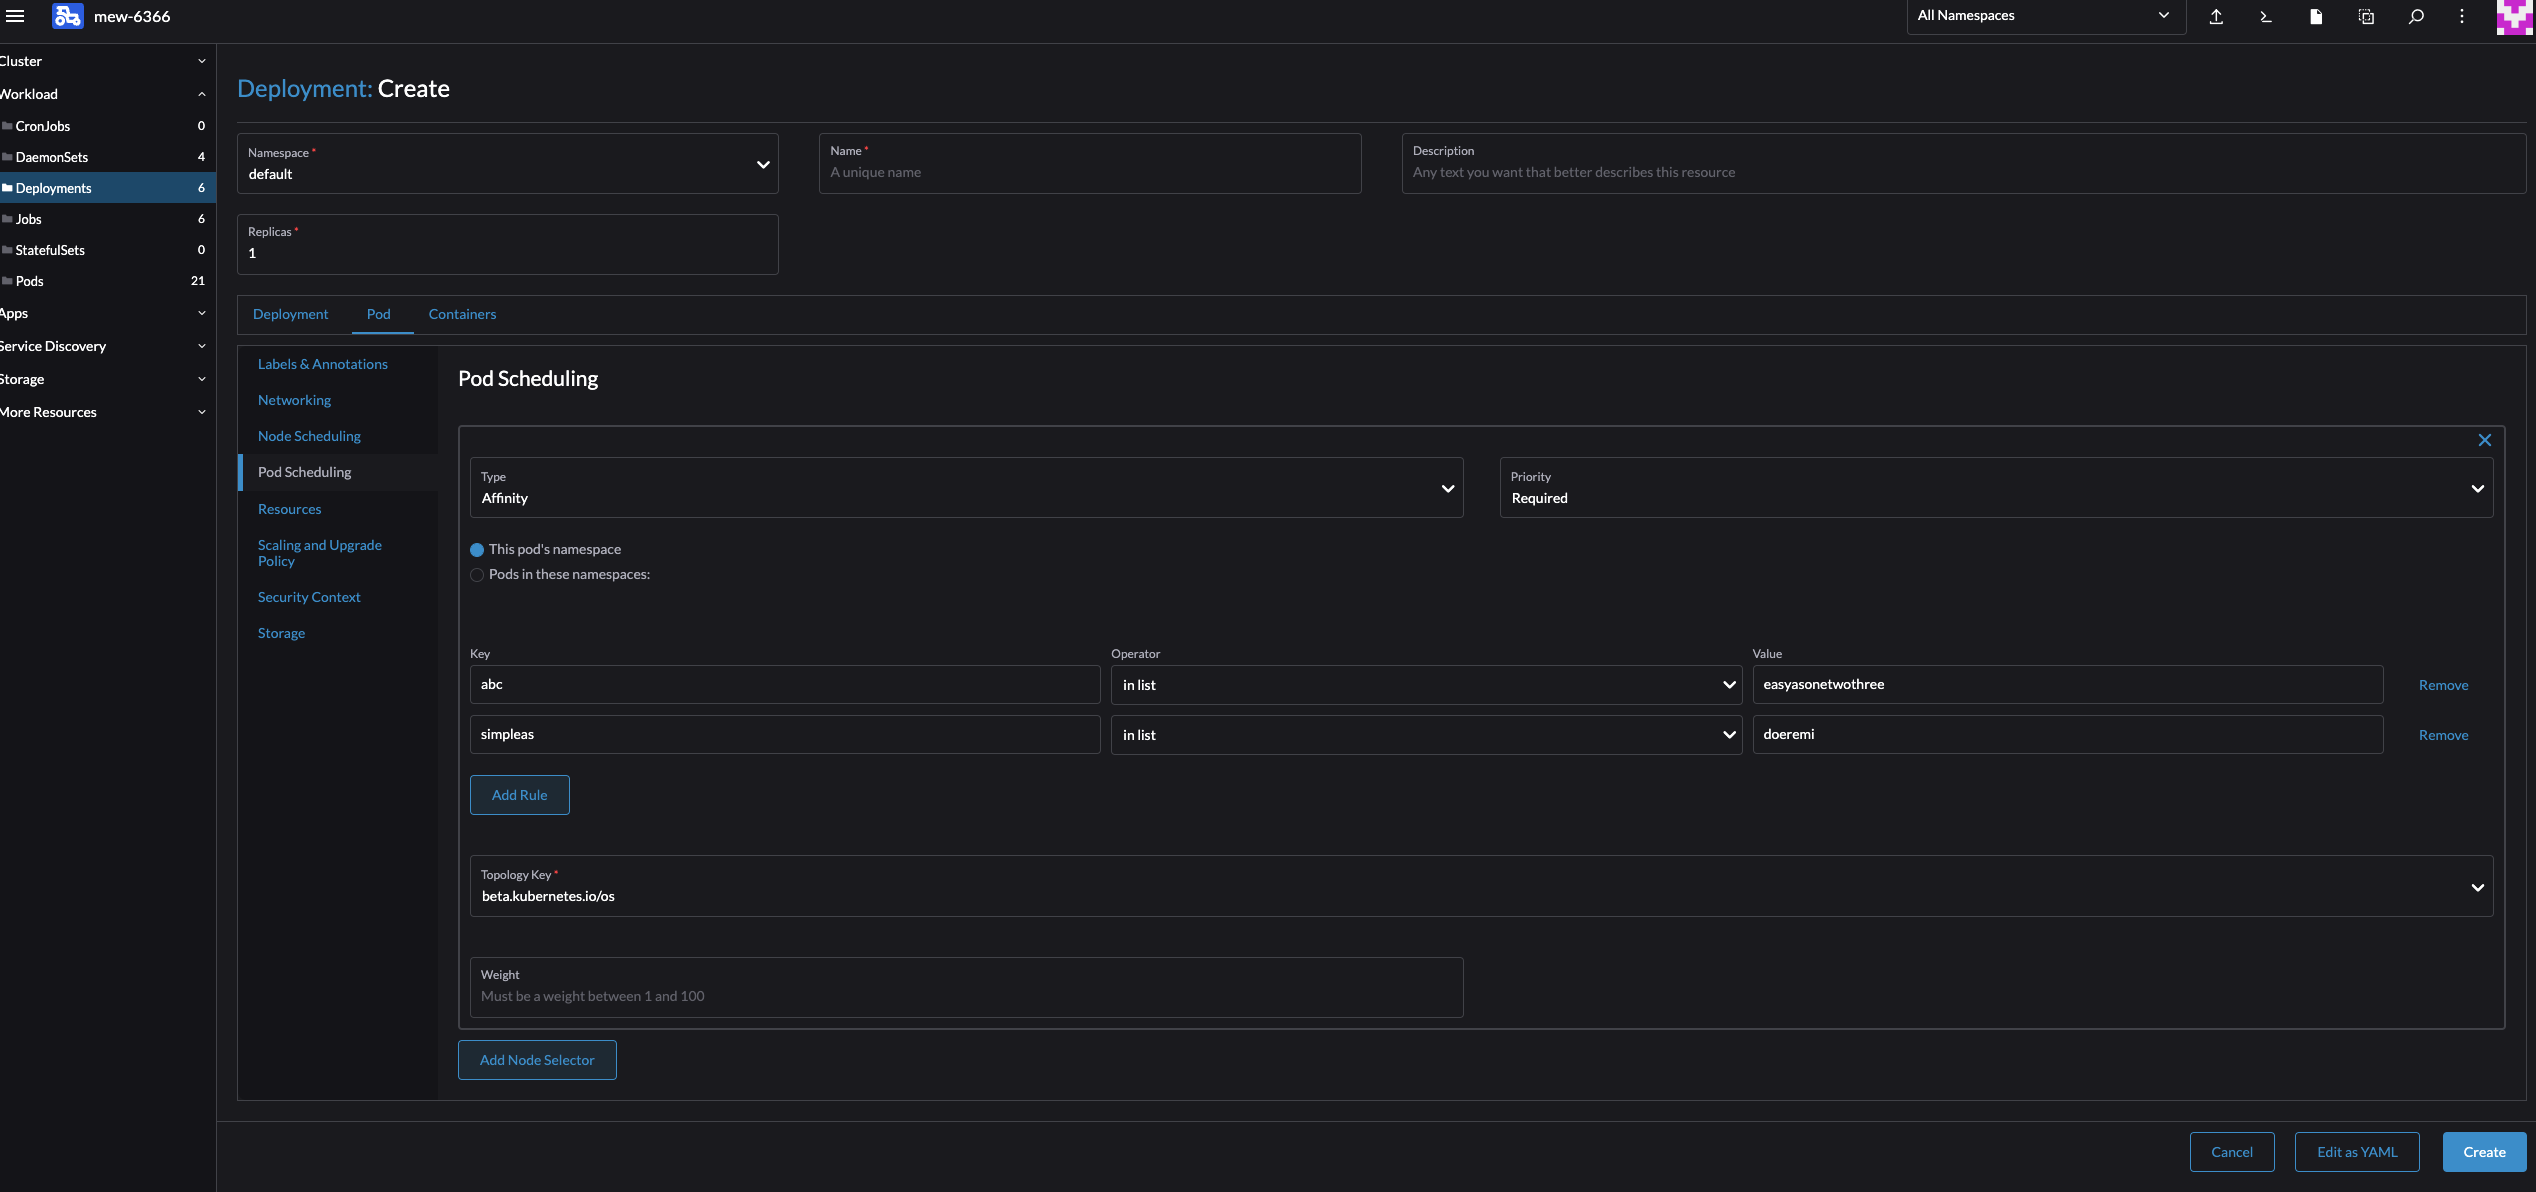Select Node Scheduling in the Pod sidebar
Viewport: 2536px width, 1192px height.
coord(309,436)
